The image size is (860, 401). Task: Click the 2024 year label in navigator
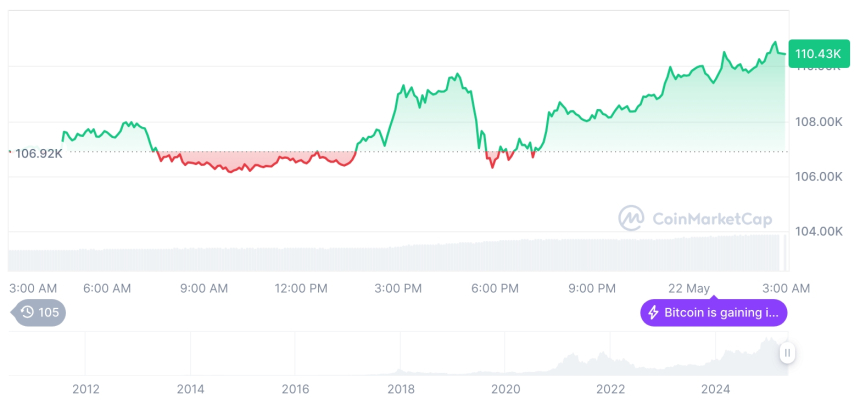[716, 389]
